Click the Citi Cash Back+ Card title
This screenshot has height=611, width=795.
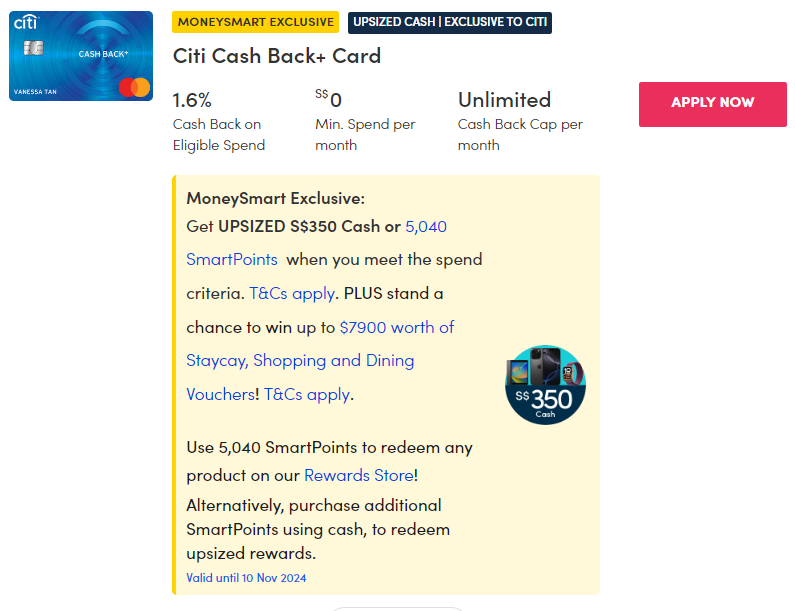click(x=277, y=56)
